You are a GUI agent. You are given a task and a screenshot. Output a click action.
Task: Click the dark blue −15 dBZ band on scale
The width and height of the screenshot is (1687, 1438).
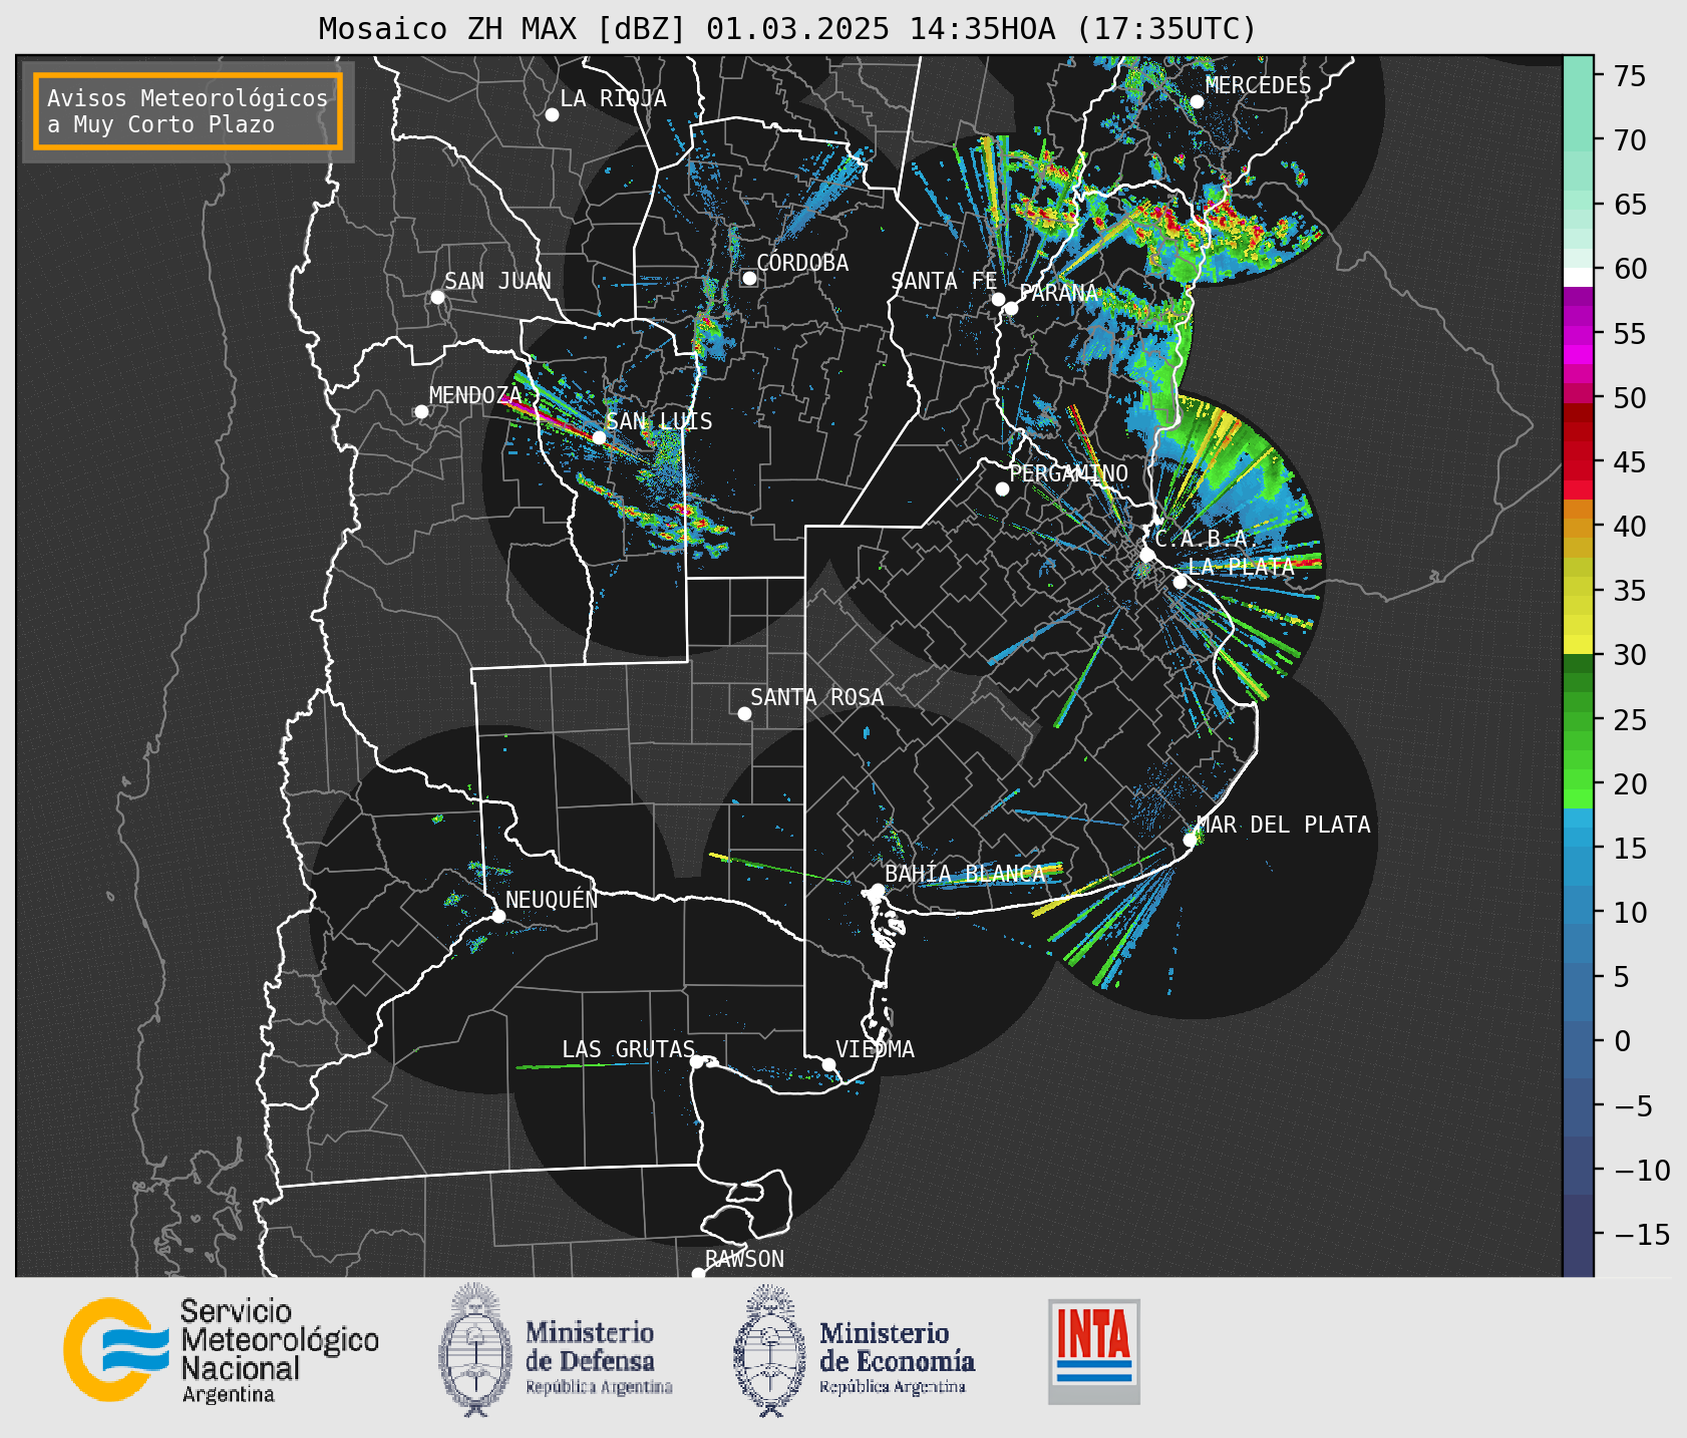(1578, 1235)
